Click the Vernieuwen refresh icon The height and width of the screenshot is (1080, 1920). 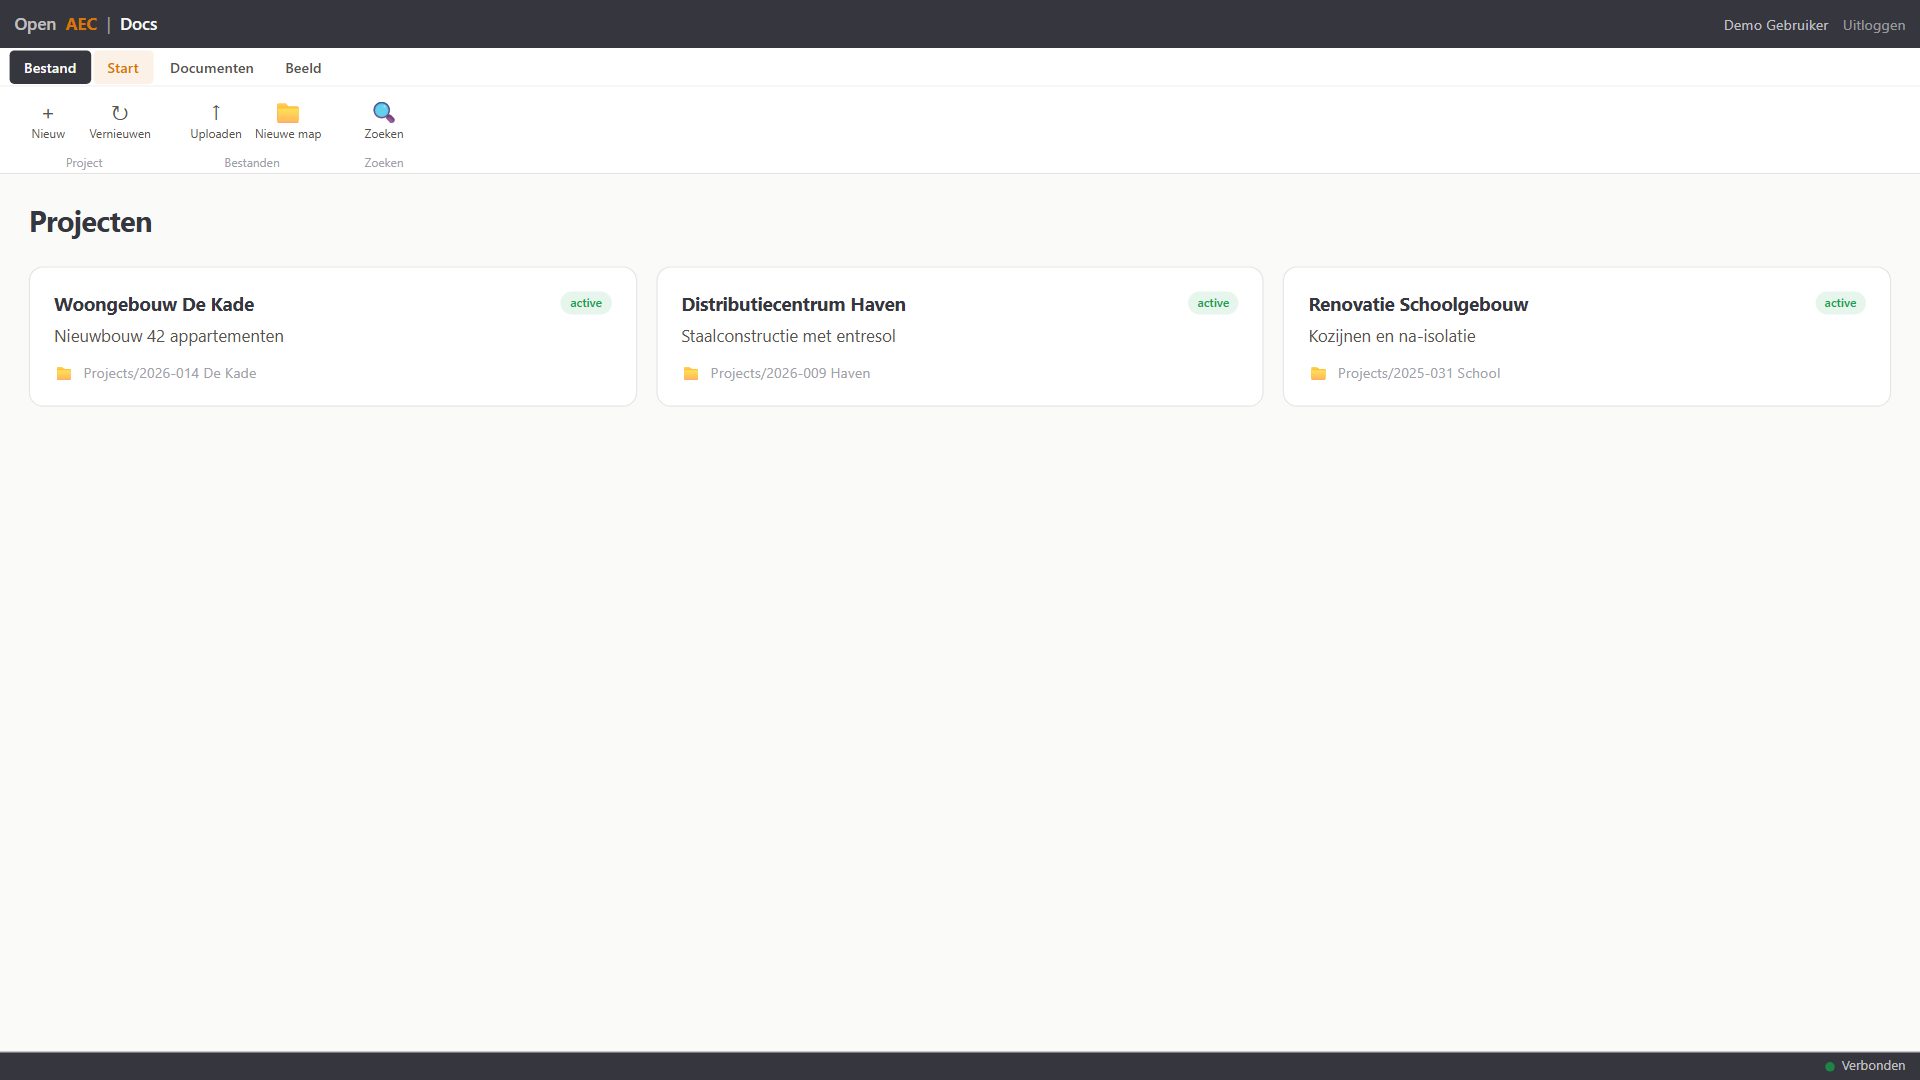point(120,113)
